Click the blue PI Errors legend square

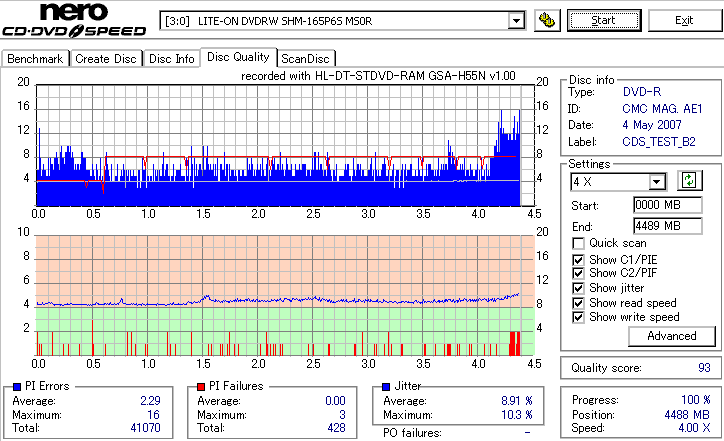click(x=17, y=387)
